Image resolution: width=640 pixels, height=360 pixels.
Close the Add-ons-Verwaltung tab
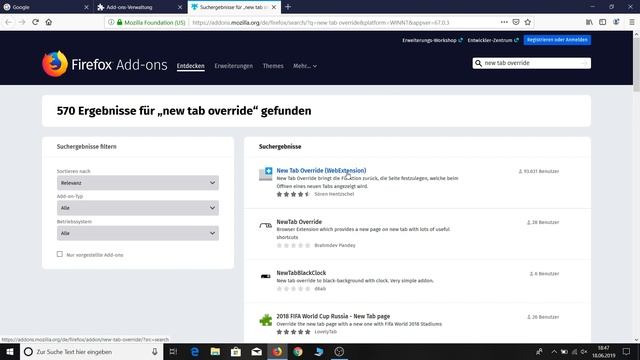(x=180, y=7)
